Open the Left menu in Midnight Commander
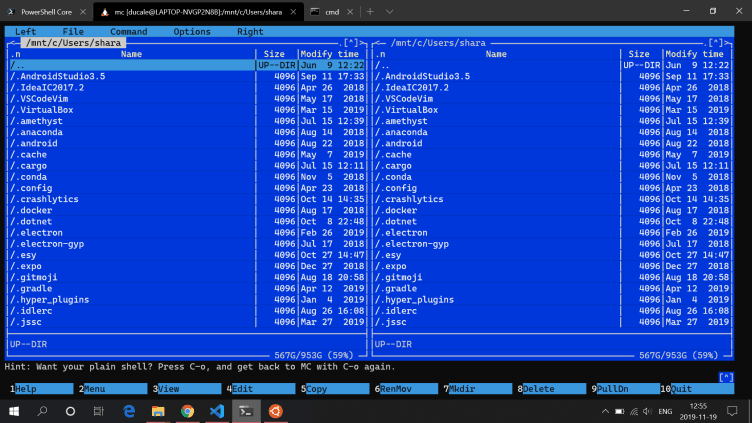Image resolution: width=752 pixels, height=423 pixels. [x=27, y=32]
